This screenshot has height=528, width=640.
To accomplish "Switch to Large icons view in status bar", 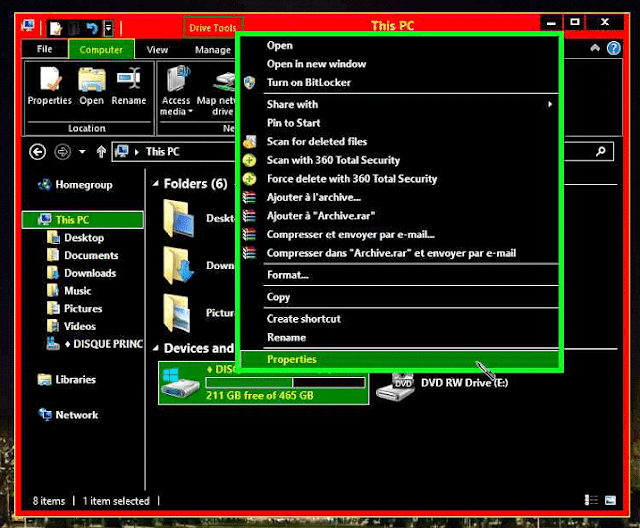I will [x=611, y=500].
